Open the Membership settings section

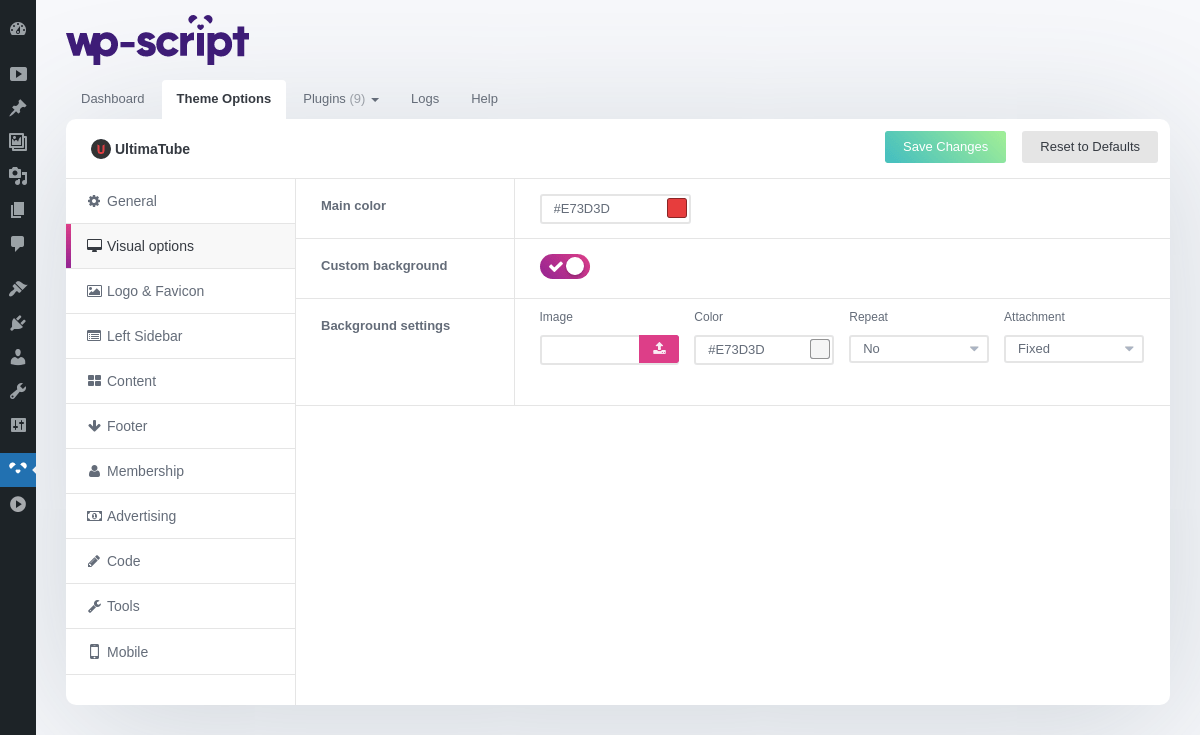pos(181,471)
